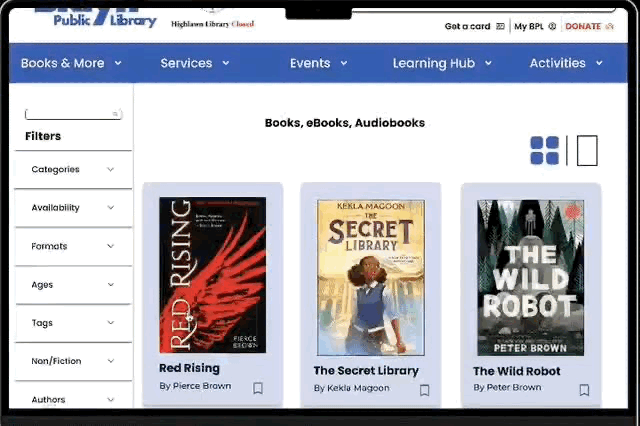
Task: Bookmark Red Rising
Action: click(x=258, y=388)
